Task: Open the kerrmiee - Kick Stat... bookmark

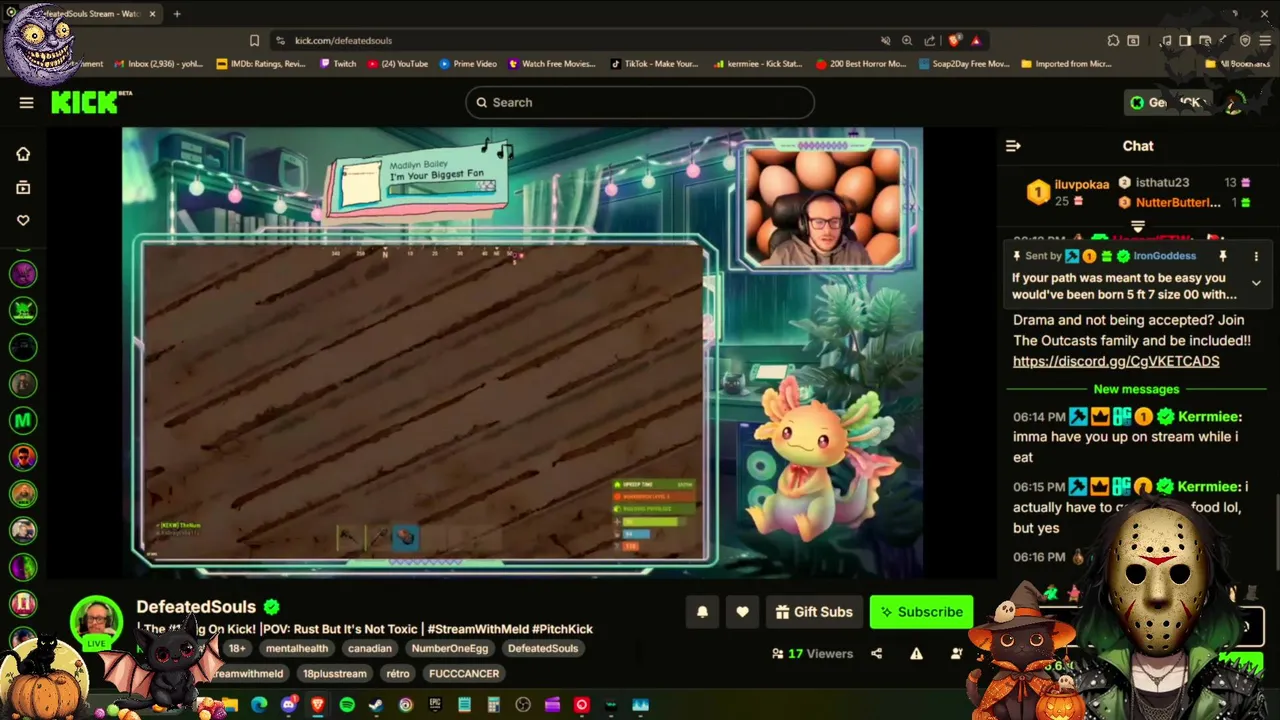Action: (758, 64)
